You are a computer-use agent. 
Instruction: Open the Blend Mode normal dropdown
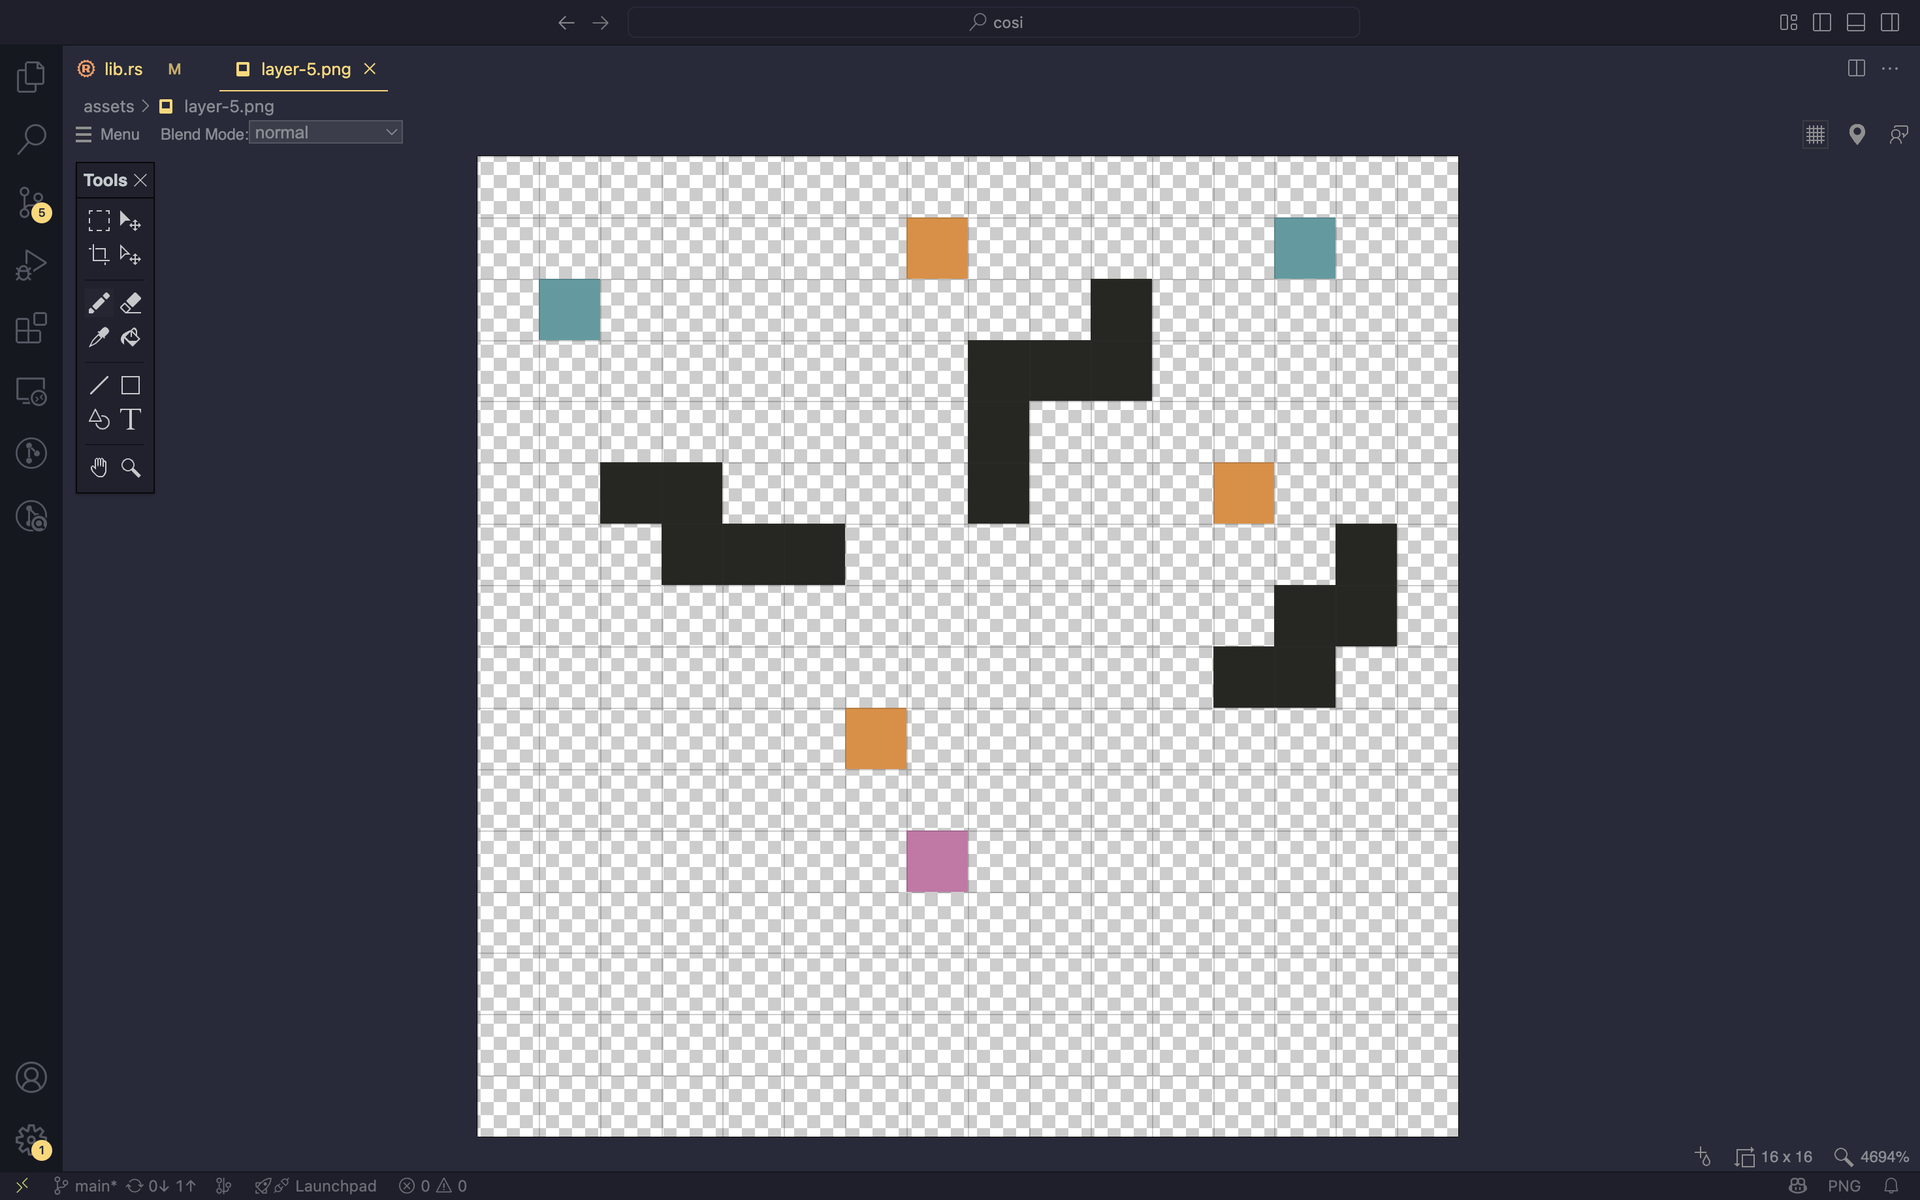pyautogui.click(x=325, y=133)
